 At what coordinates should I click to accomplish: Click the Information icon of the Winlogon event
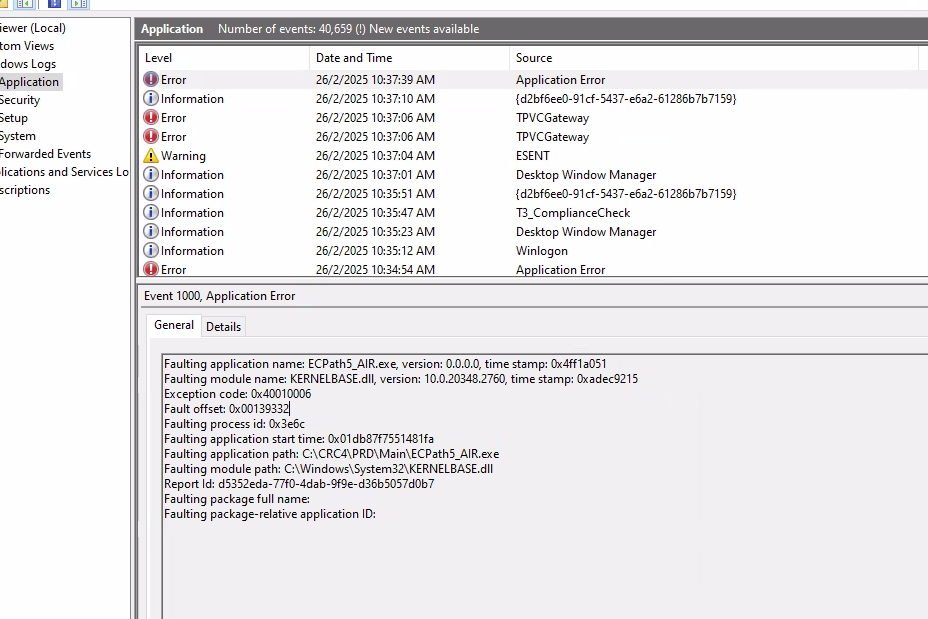pos(151,251)
